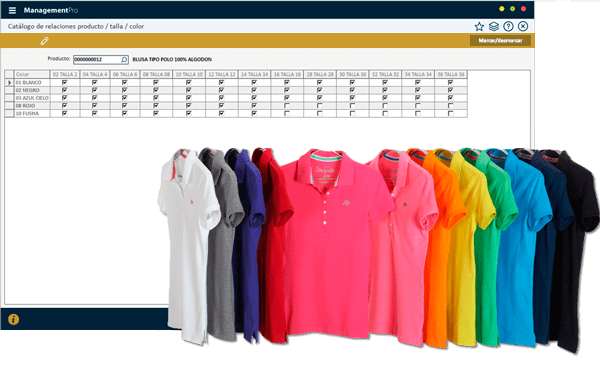Uncheck 02 NEGRO in 30 TALLA 30 column
Screen dimensions: 600x366
click(352, 90)
